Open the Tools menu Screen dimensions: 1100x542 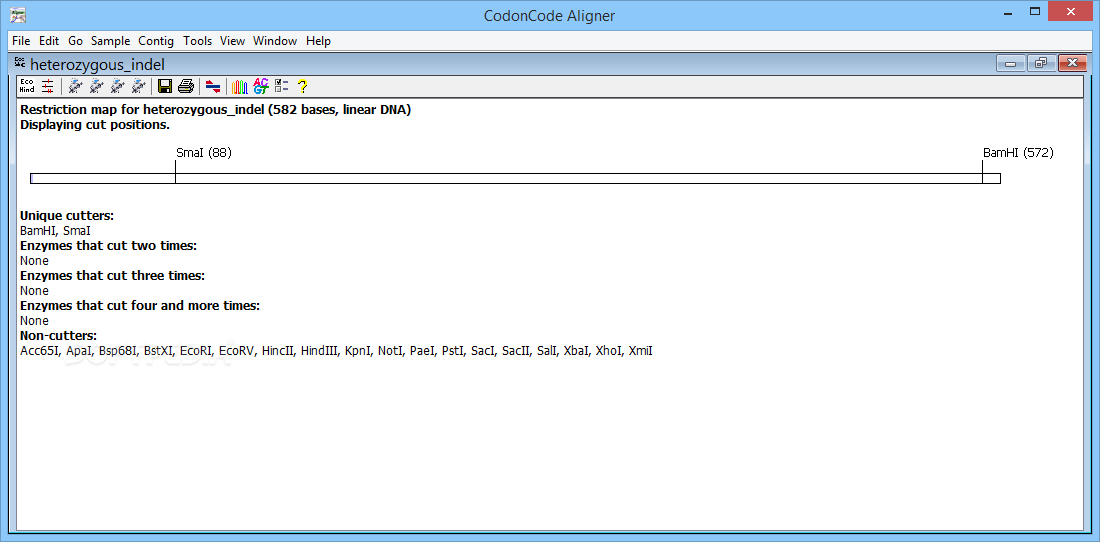198,41
